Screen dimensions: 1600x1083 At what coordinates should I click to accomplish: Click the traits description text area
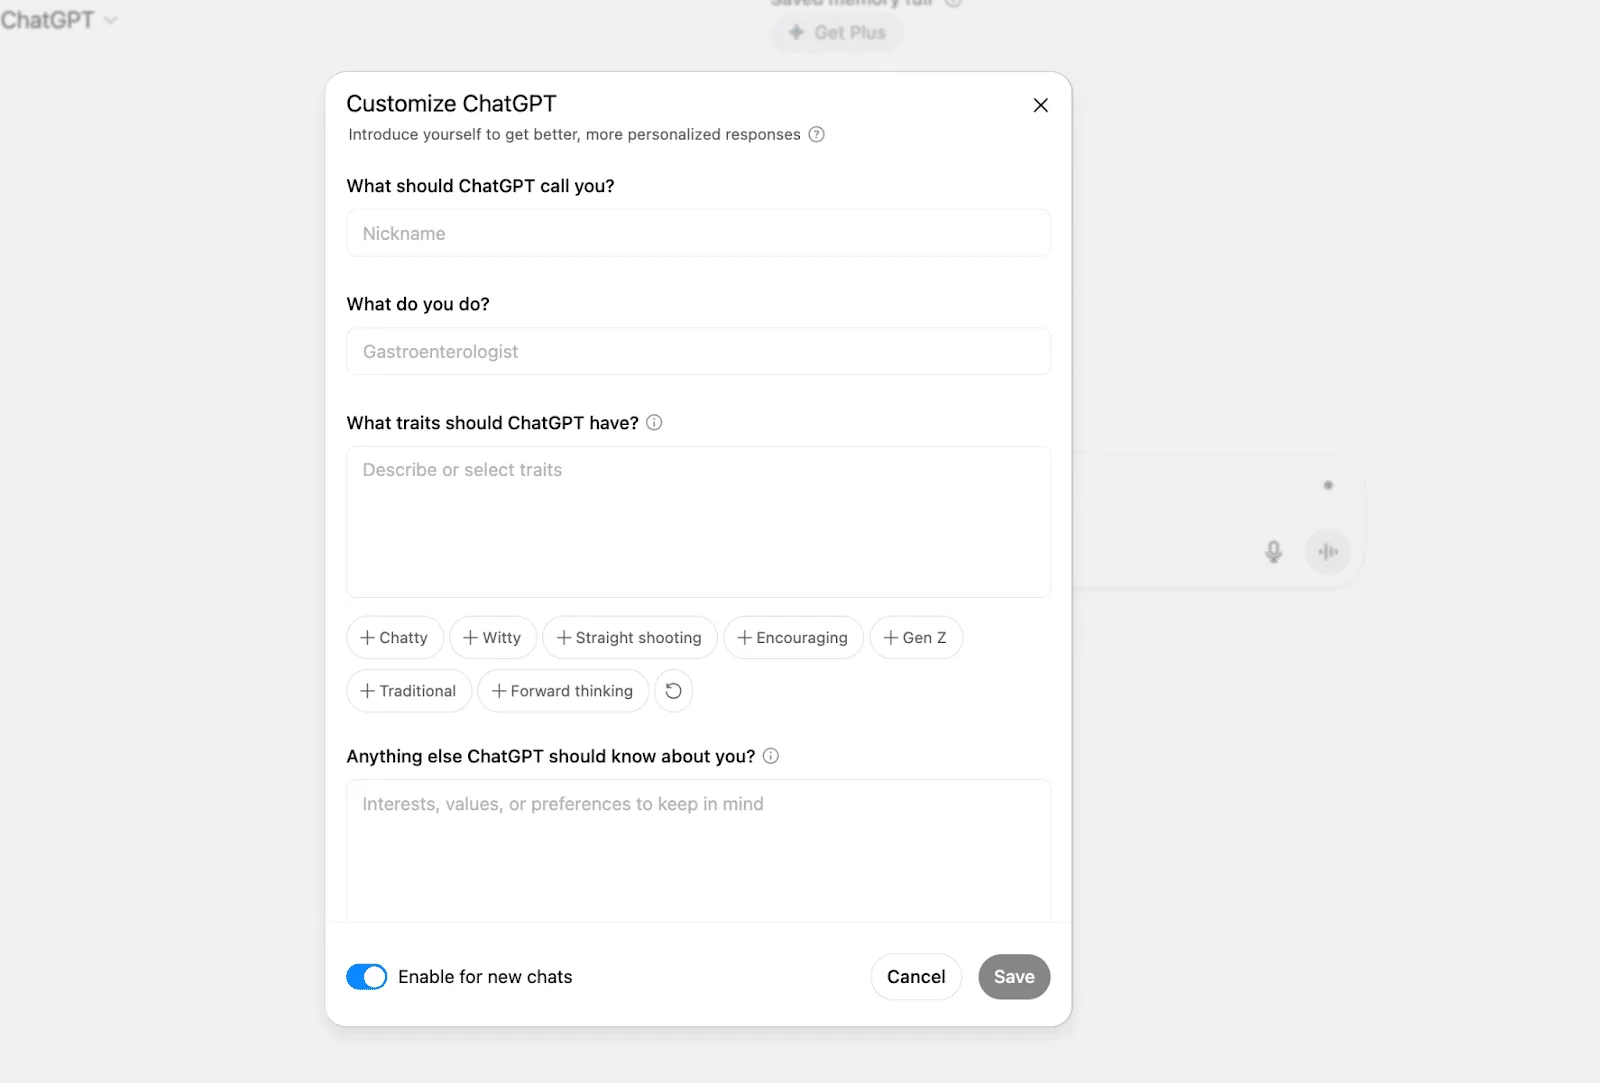698,522
